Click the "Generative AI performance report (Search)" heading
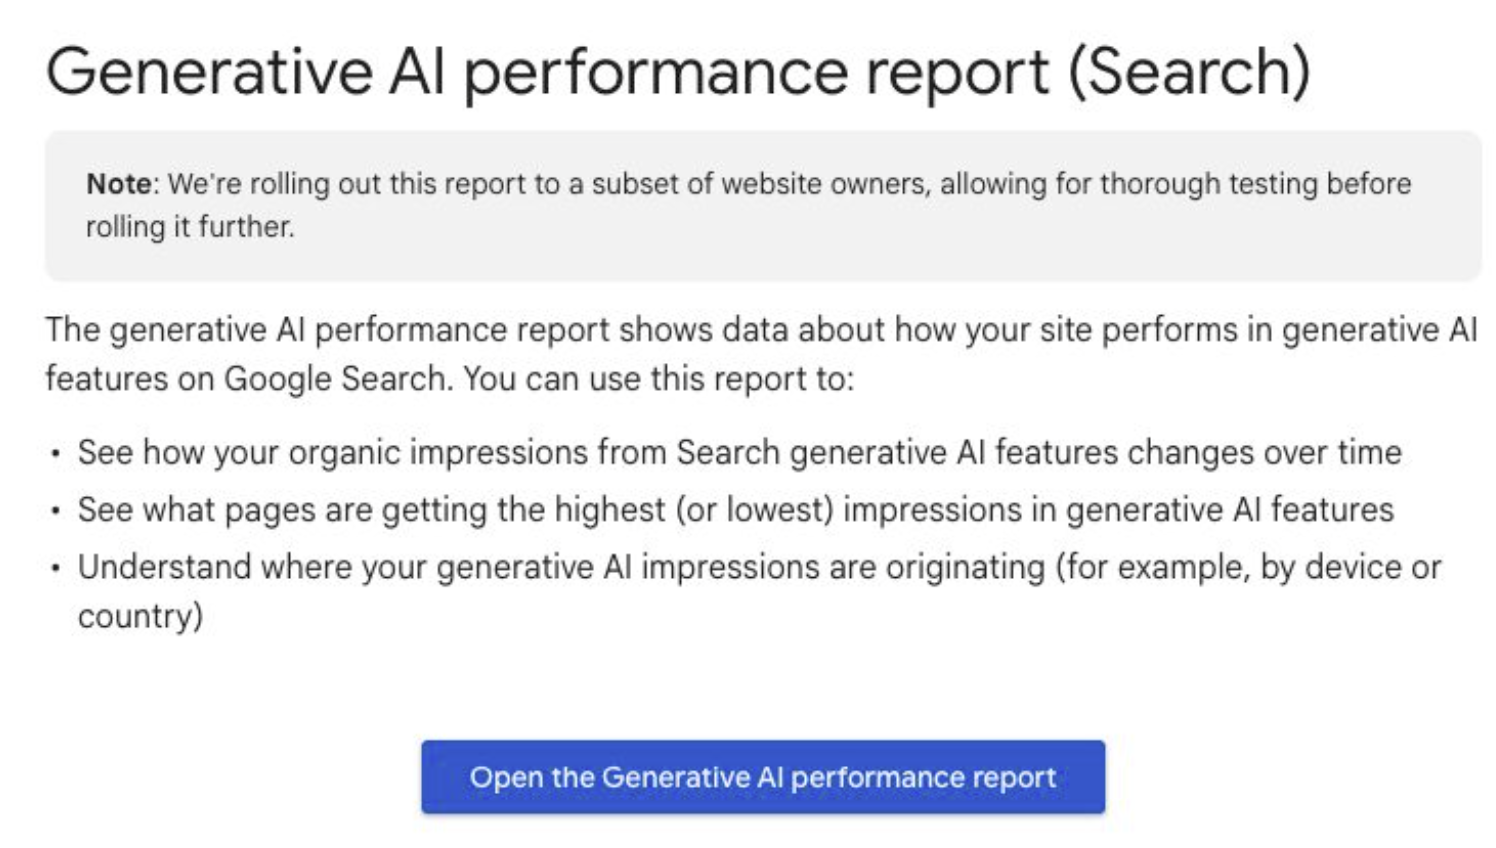 678,72
